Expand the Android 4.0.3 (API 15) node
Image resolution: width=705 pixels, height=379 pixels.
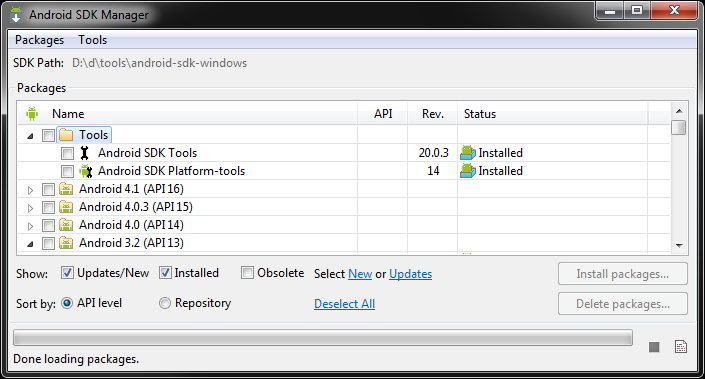click(x=30, y=208)
